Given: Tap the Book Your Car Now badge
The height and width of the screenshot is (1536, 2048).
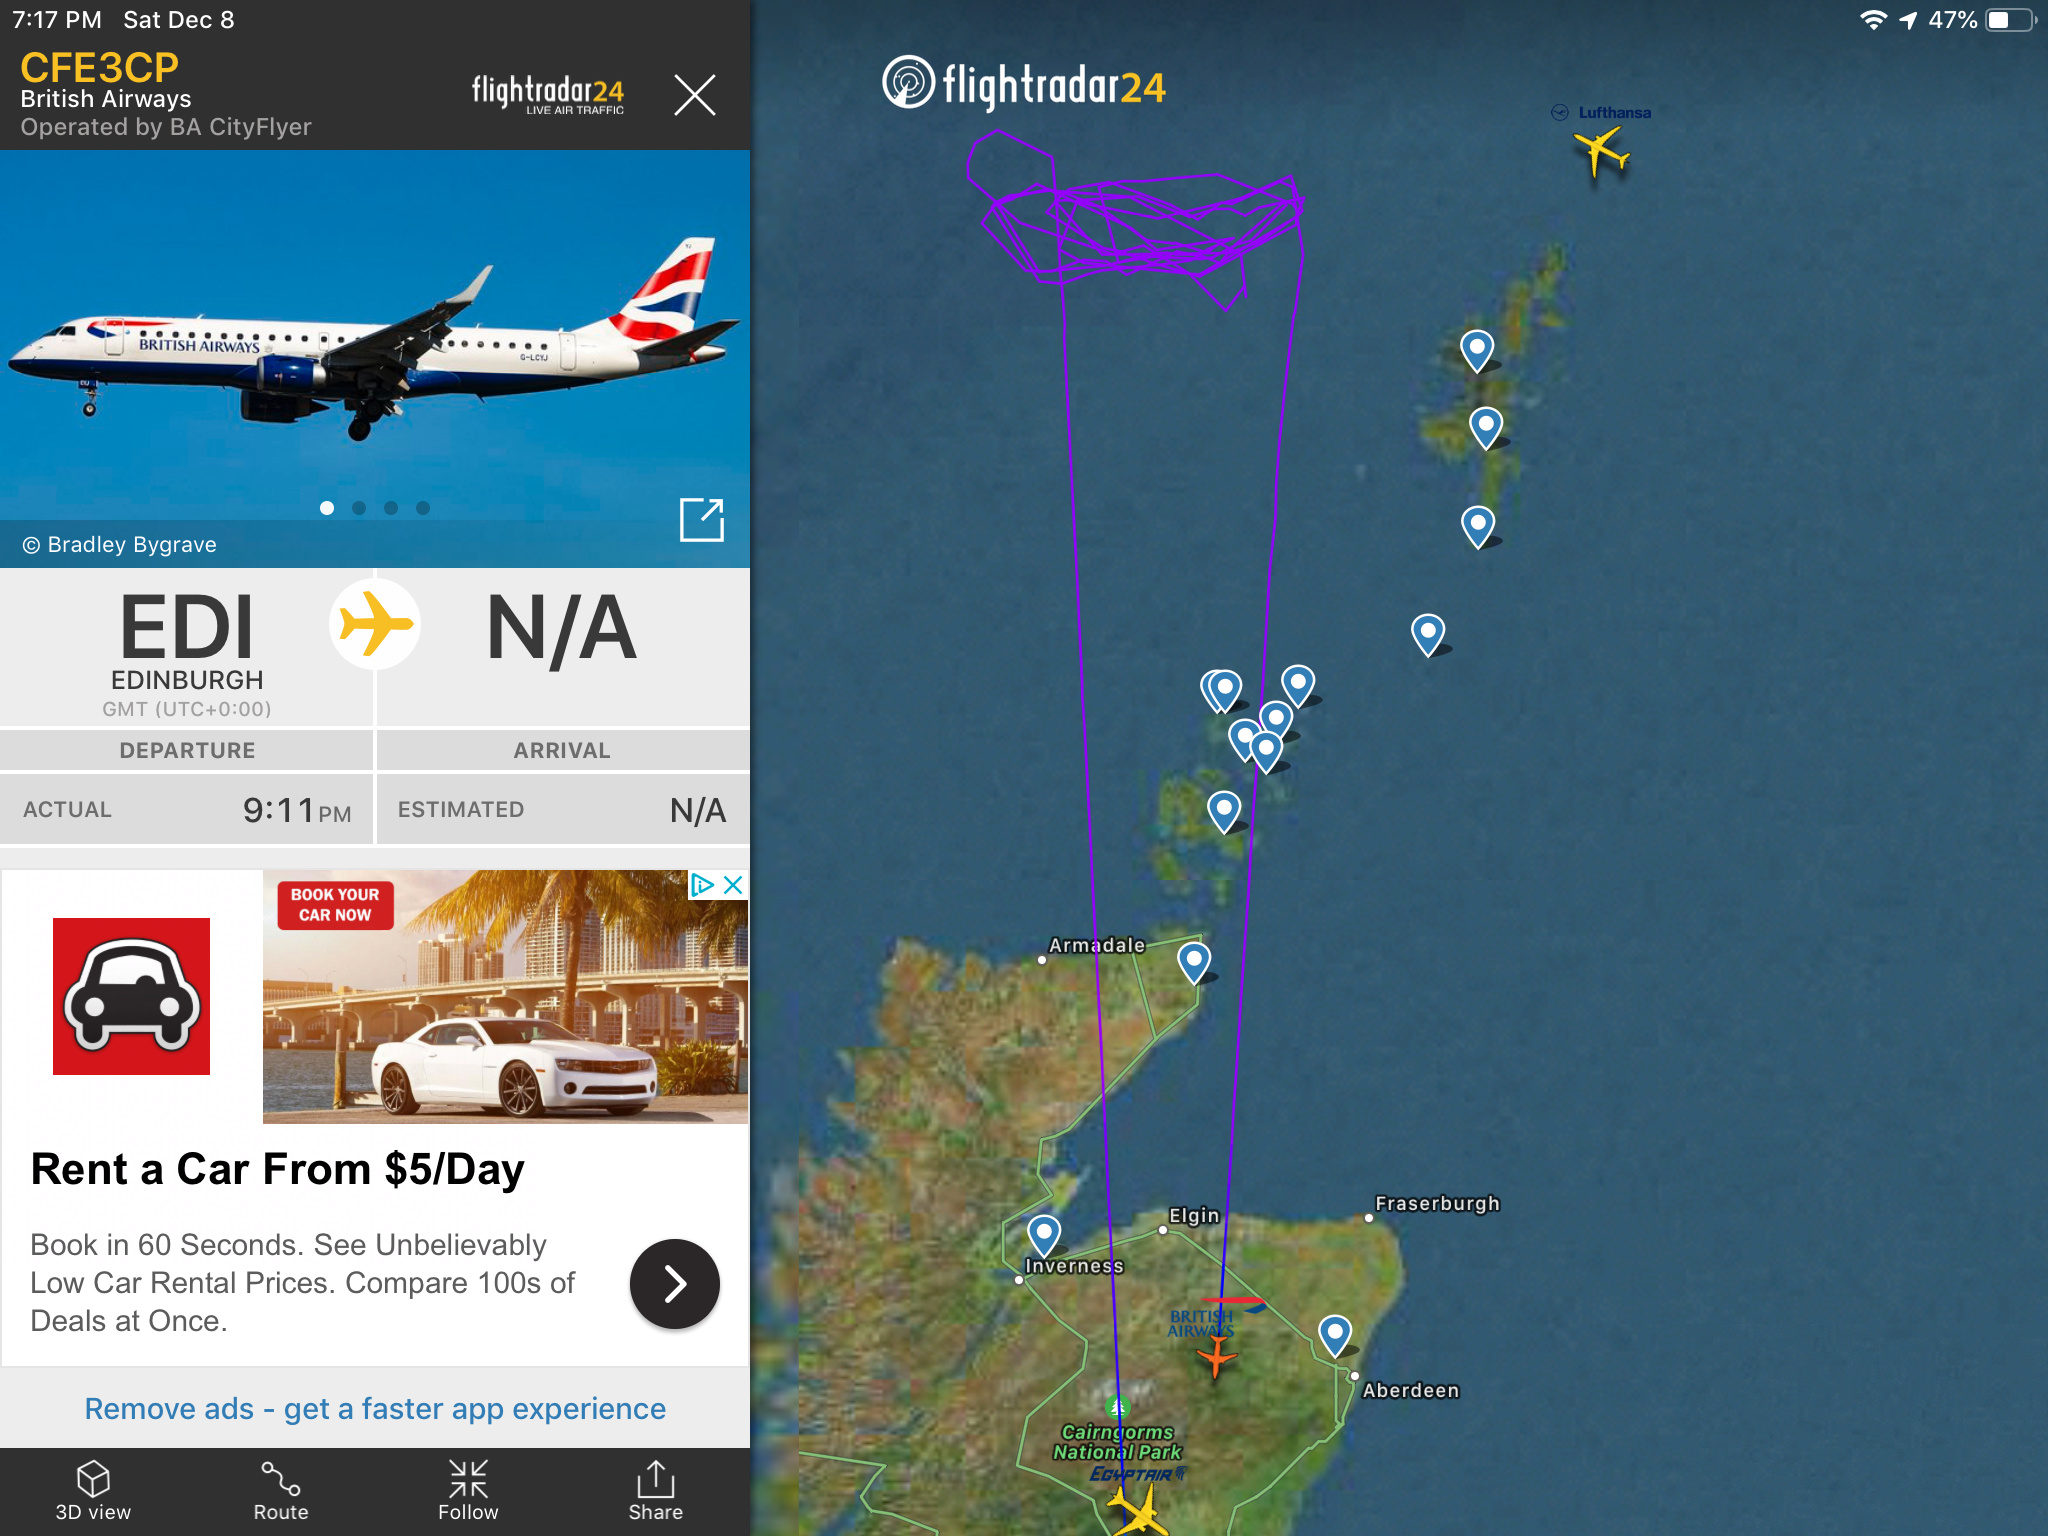Looking at the screenshot, I should tap(335, 905).
